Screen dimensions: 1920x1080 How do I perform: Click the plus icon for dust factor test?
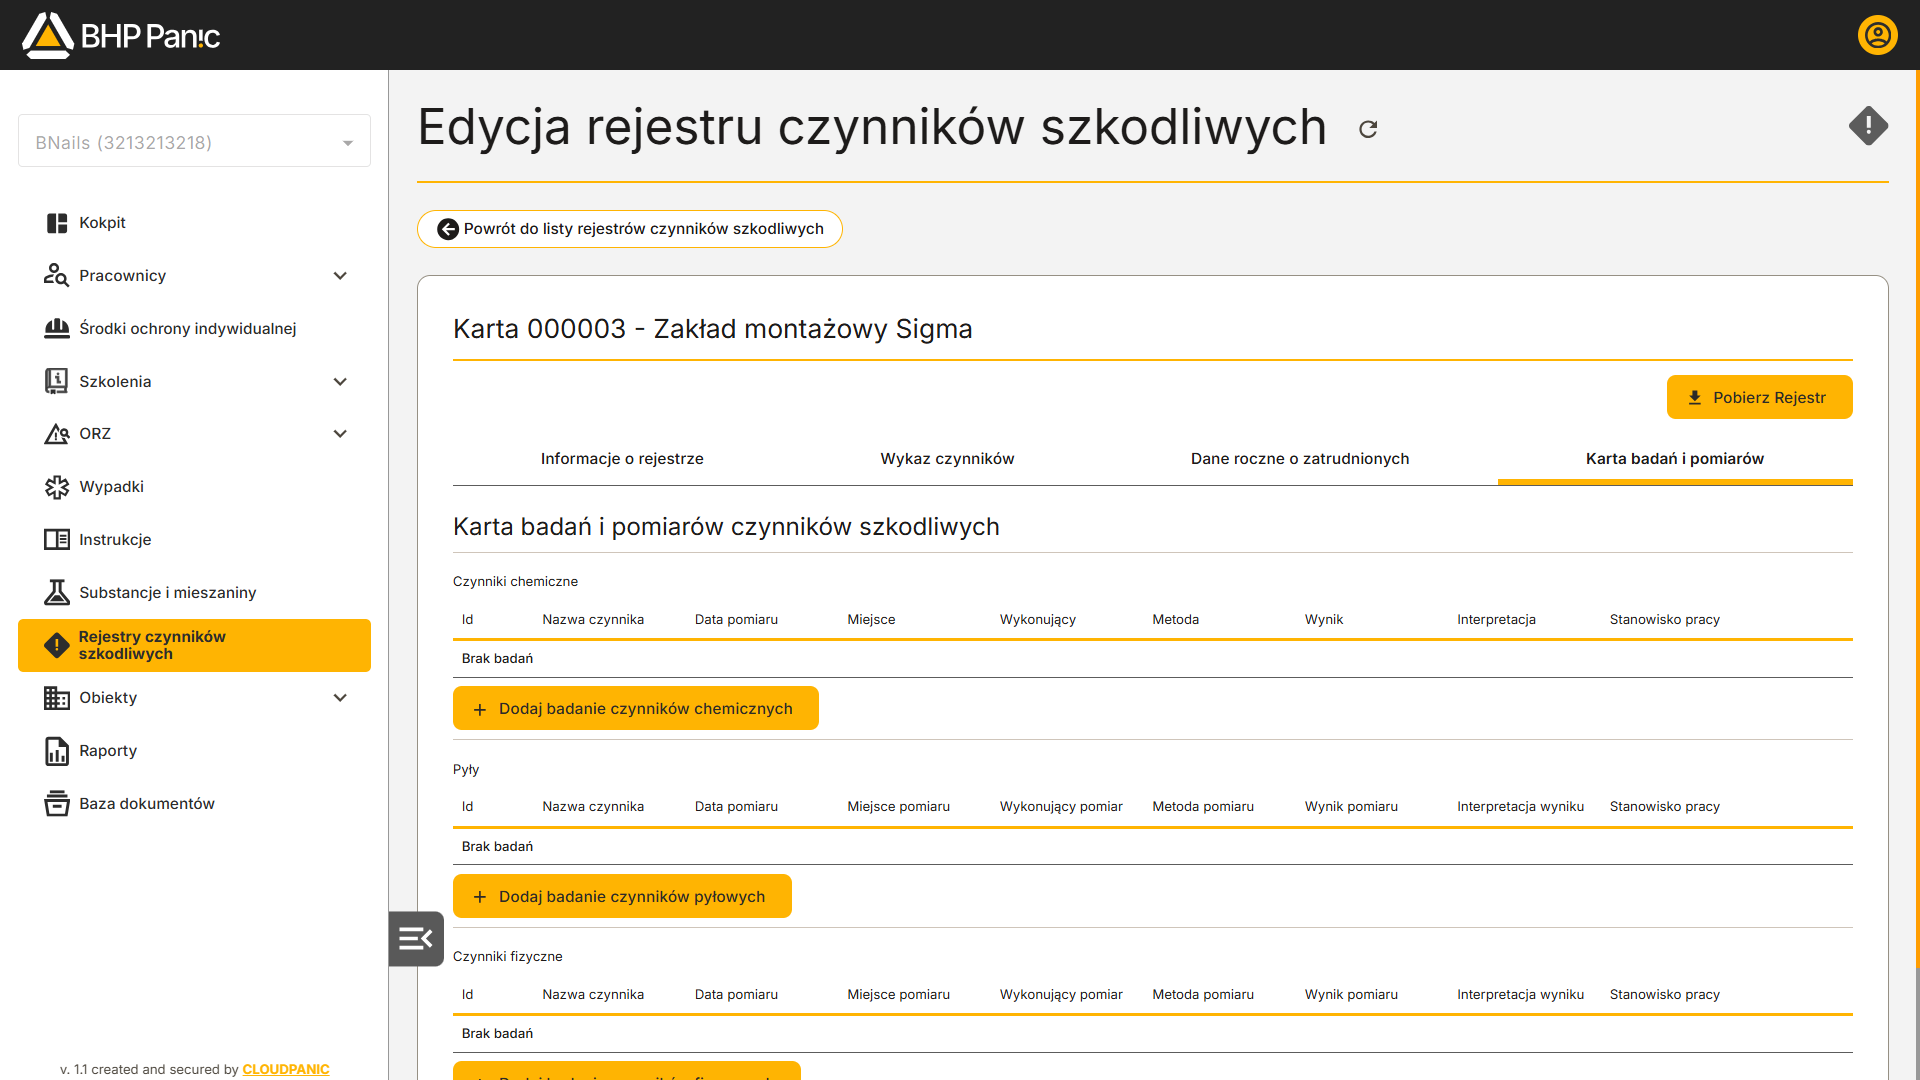coord(480,897)
